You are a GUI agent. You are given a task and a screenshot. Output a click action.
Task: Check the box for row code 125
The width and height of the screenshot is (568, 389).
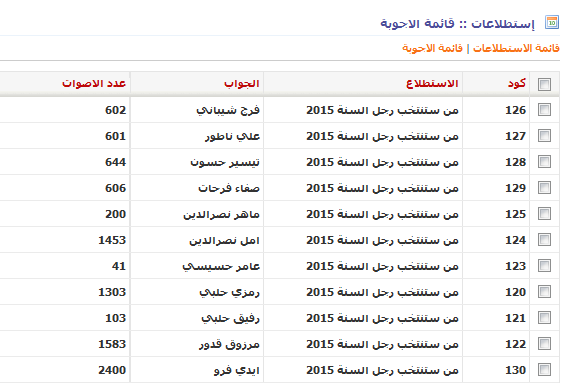[544, 214]
